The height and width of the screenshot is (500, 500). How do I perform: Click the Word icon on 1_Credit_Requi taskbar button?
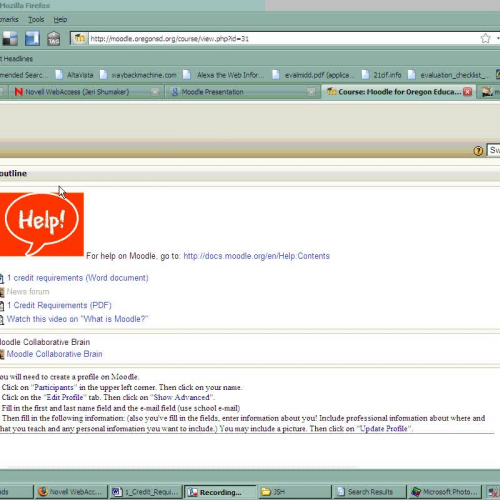[117, 492]
